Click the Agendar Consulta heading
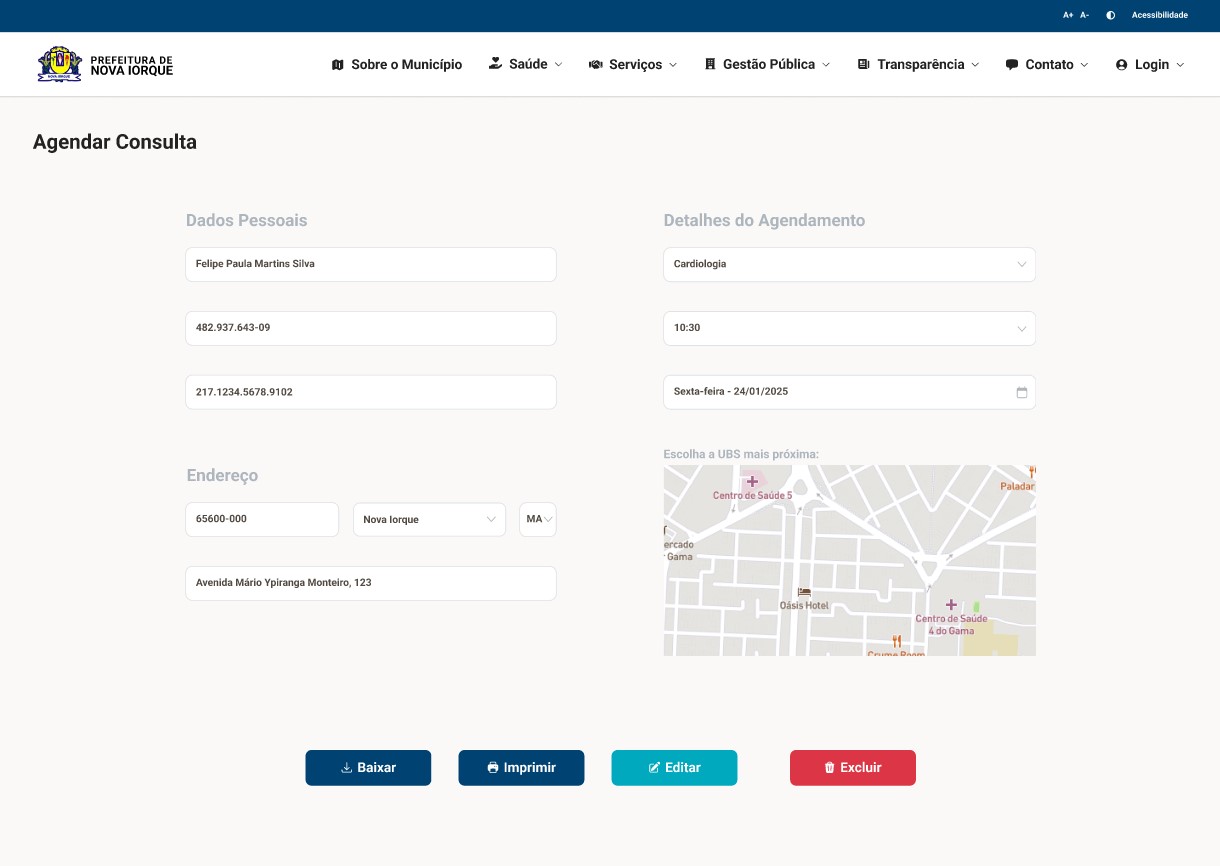Image resolution: width=1220 pixels, height=866 pixels. pos(115,142)
